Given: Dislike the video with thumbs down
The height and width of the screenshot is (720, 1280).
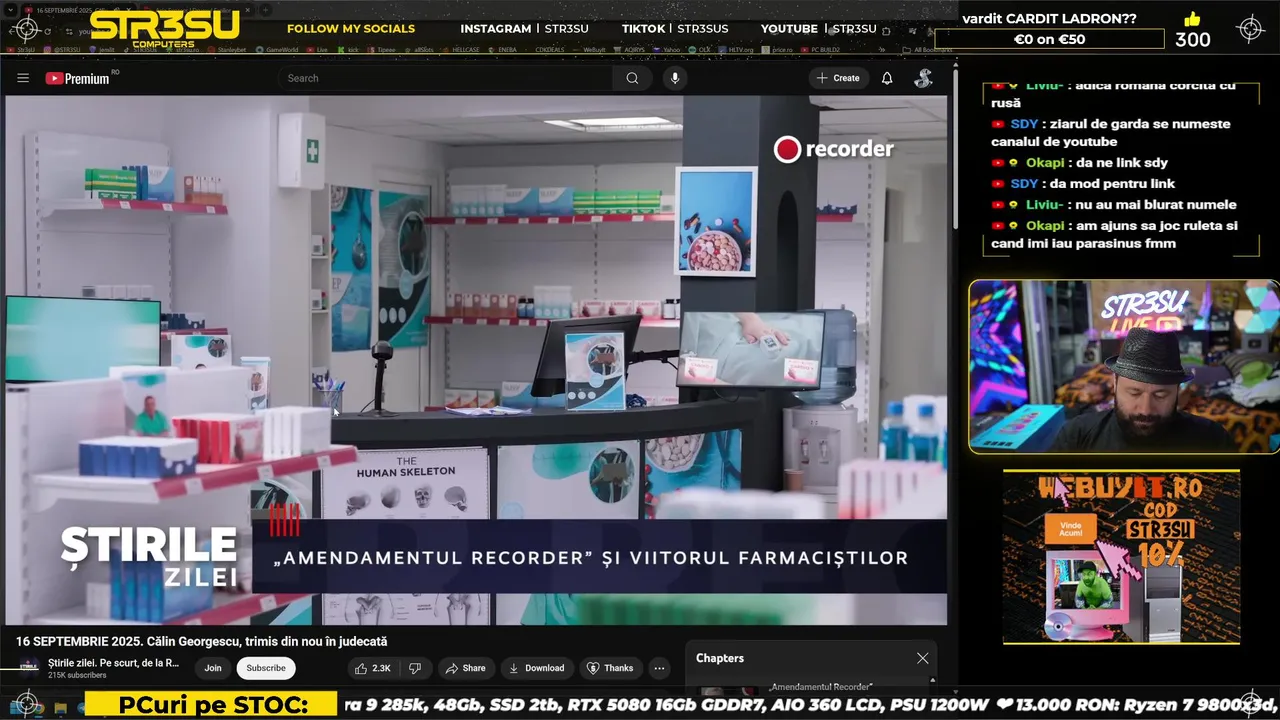Looking at the screenshot, I should coord(415,668).
